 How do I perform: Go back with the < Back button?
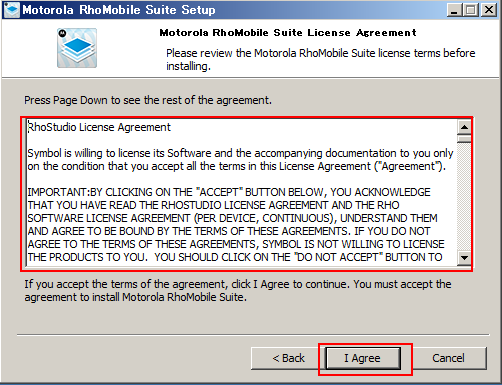pyautogui.click(x=288, y=358)
